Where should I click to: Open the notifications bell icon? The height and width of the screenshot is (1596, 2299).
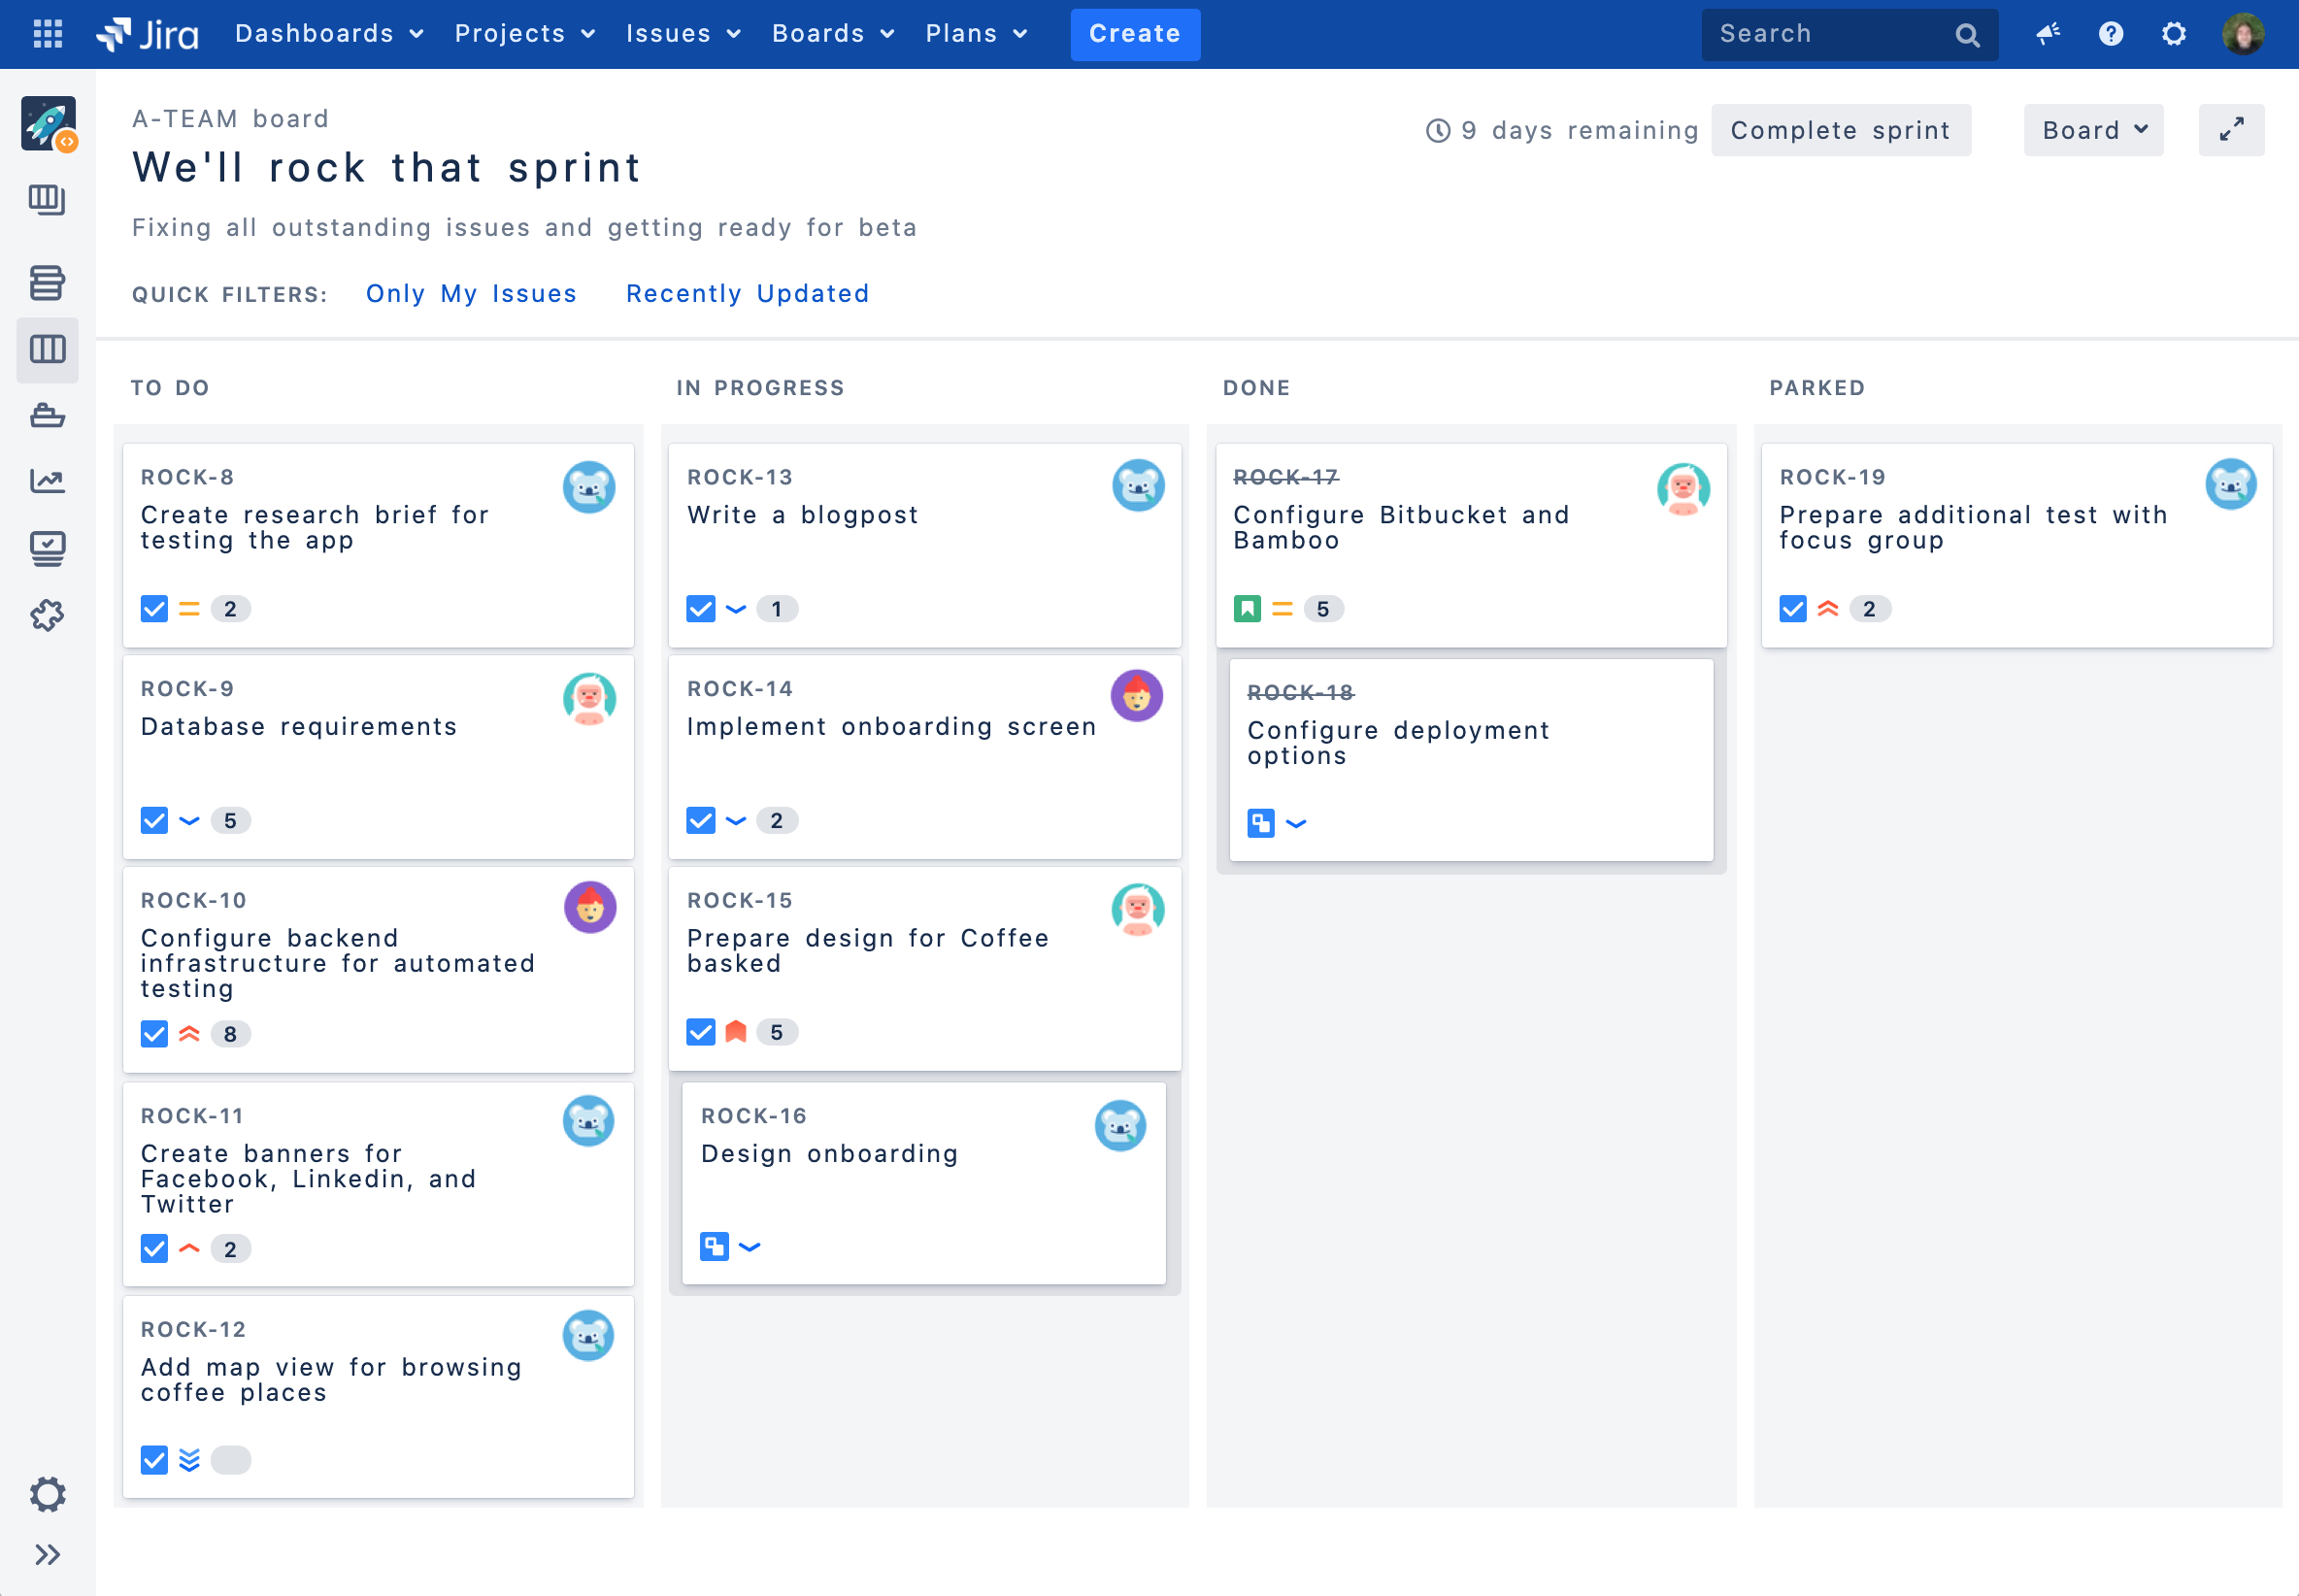pos(2048,33)
